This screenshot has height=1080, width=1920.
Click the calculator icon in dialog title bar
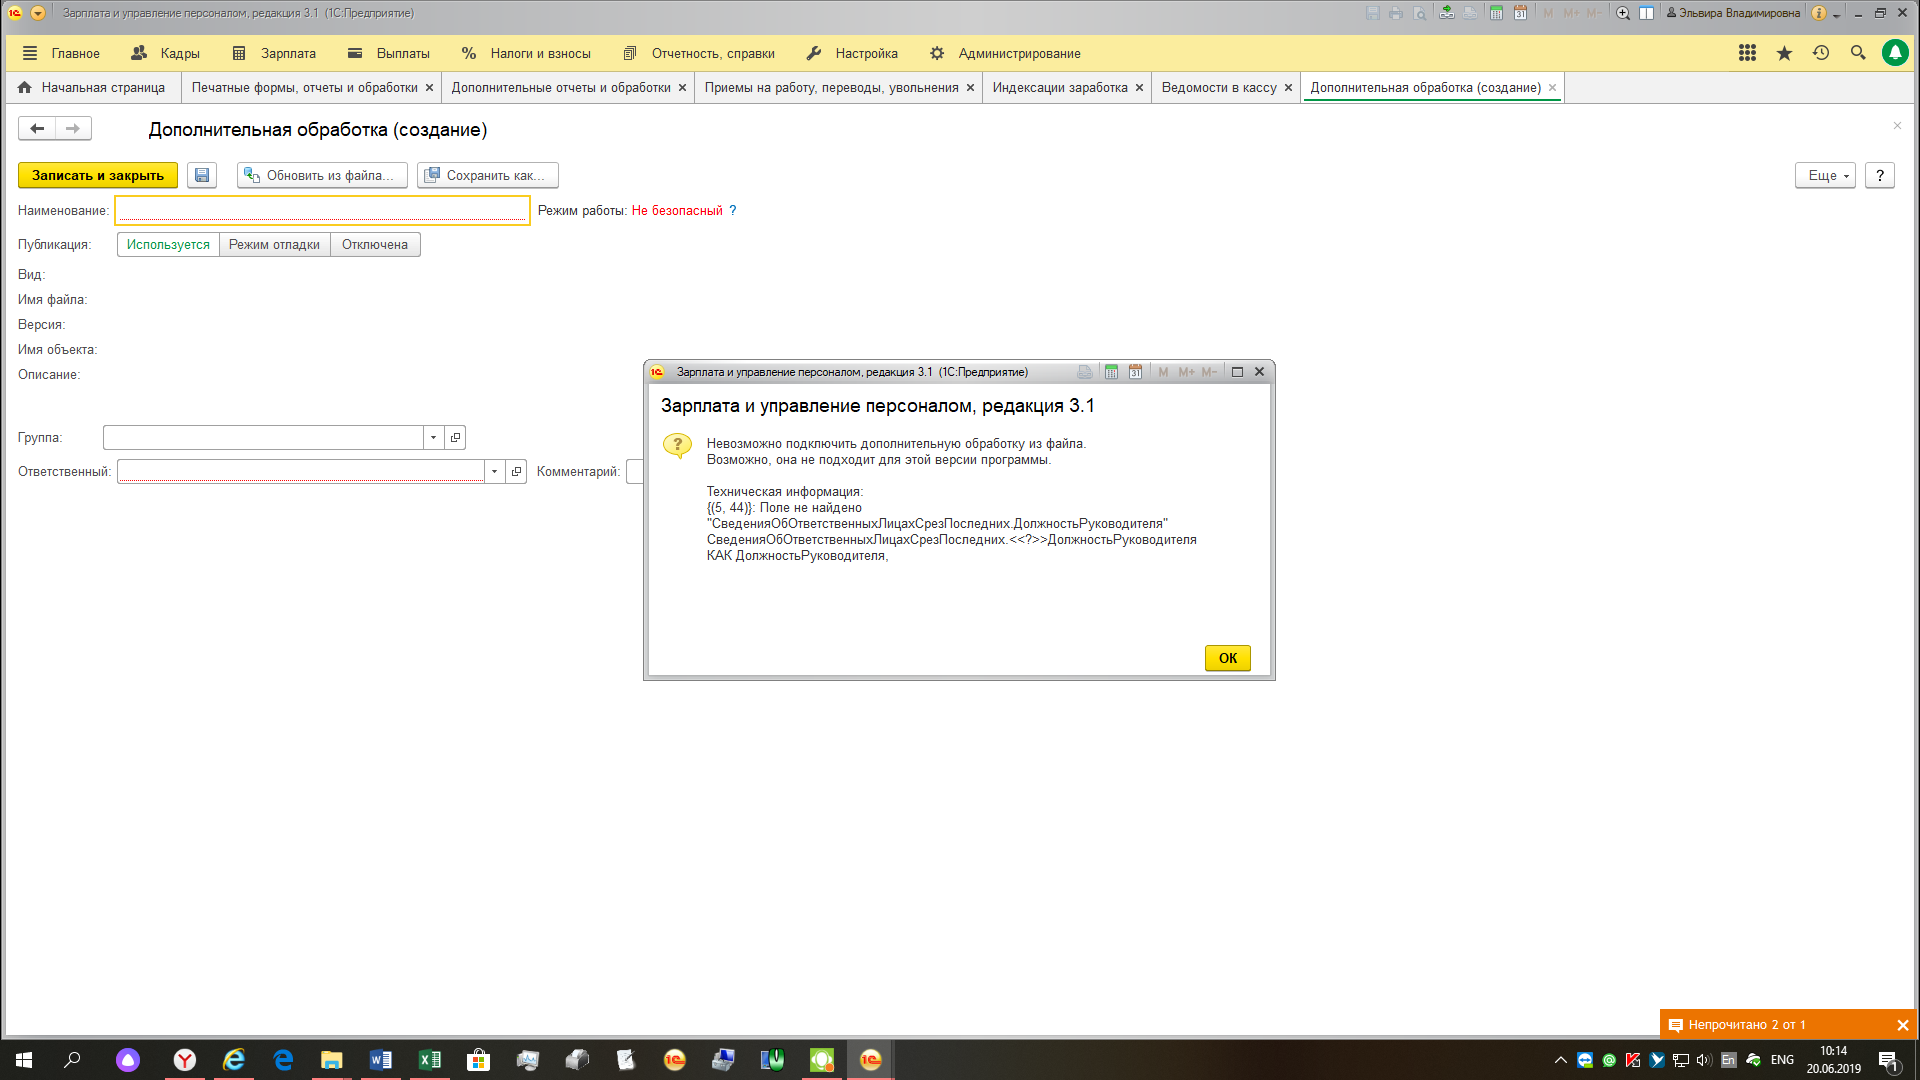point(1111,372)
